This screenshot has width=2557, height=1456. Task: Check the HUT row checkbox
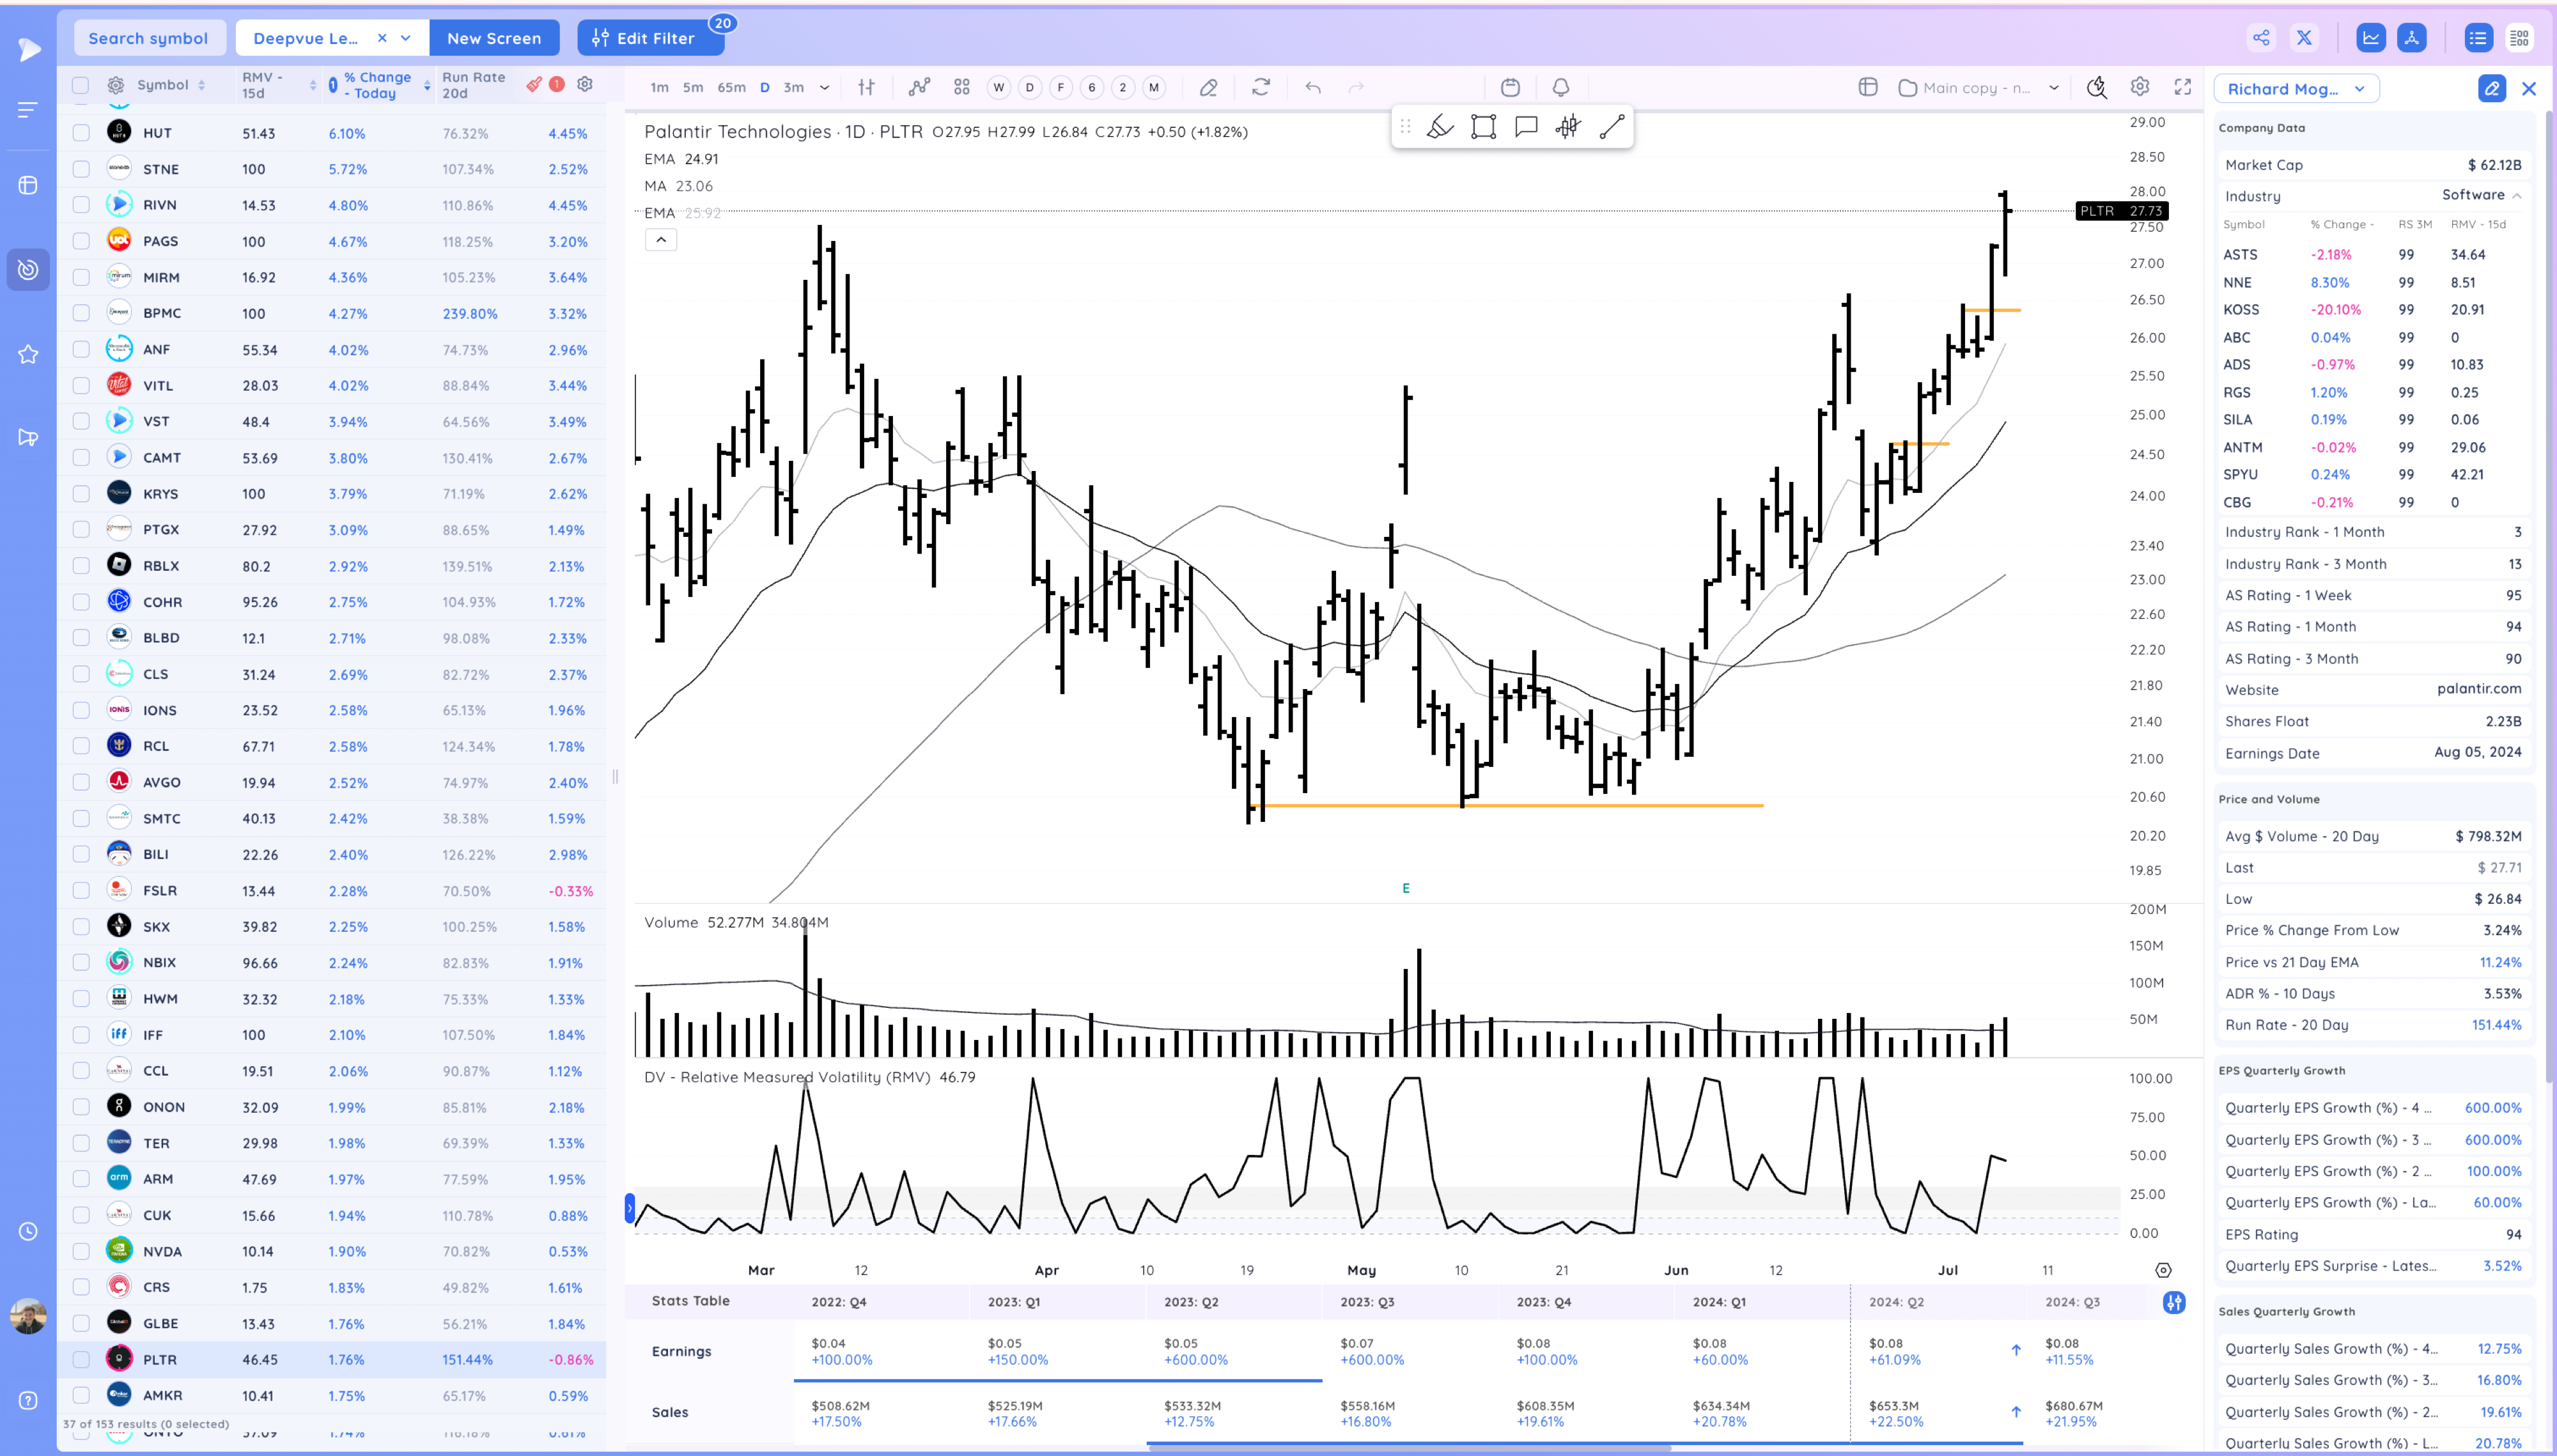pyautogui.click(x=81, y=133)
